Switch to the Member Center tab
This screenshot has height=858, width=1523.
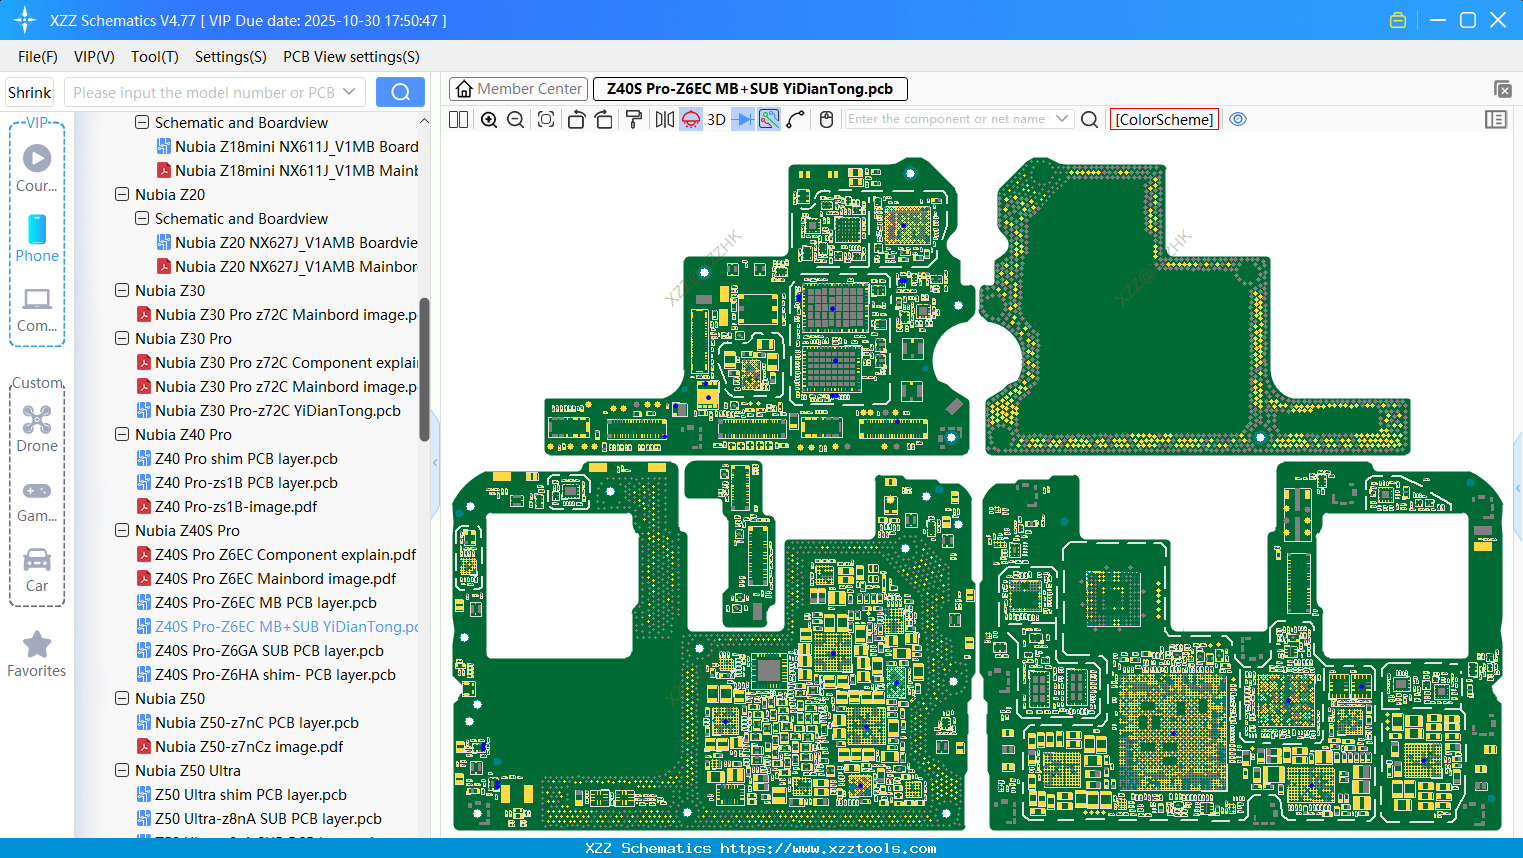(518, 89)
